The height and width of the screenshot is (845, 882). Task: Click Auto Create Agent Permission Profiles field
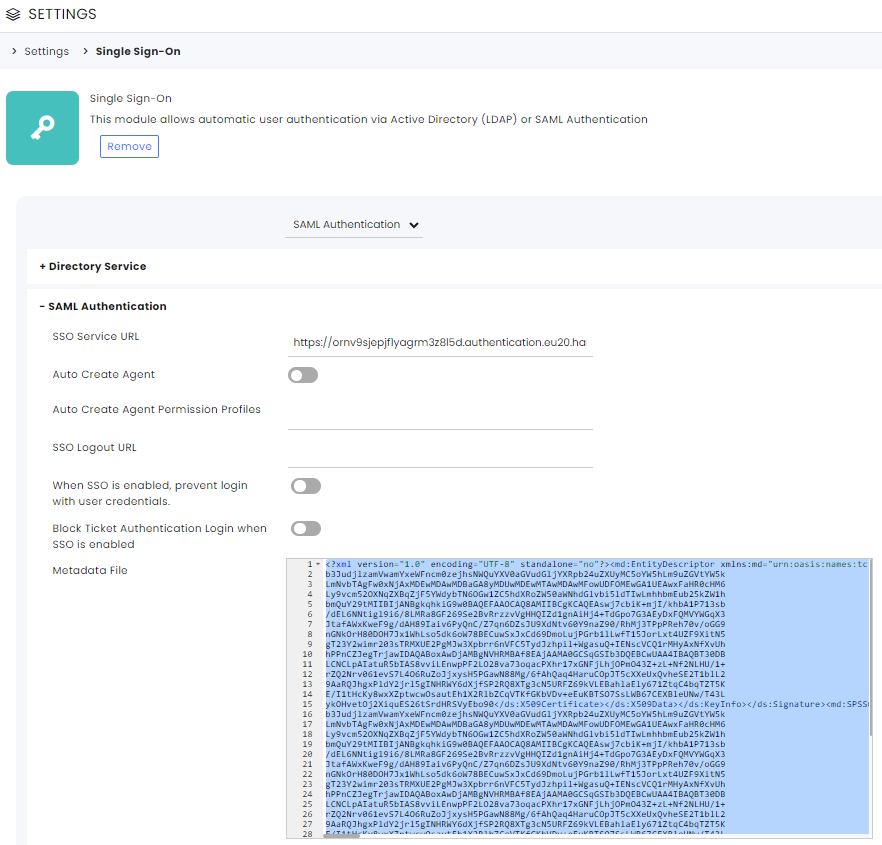tap(440, 415)
